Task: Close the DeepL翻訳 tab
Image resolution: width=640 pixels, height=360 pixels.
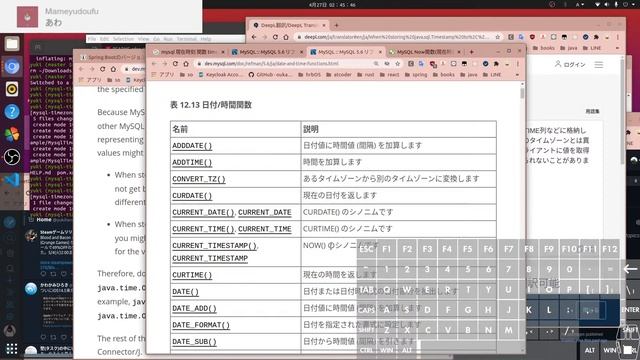Action: coord(324,25)
